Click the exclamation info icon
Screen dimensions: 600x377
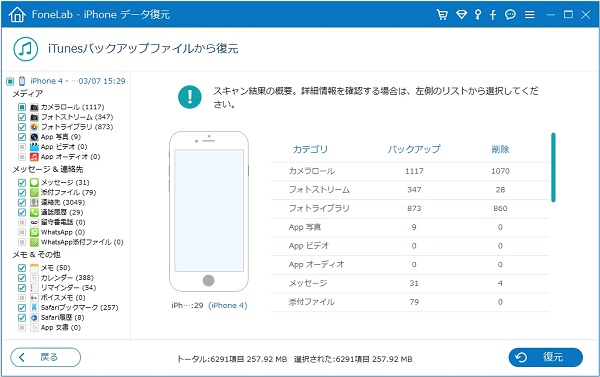coord(190,97)
